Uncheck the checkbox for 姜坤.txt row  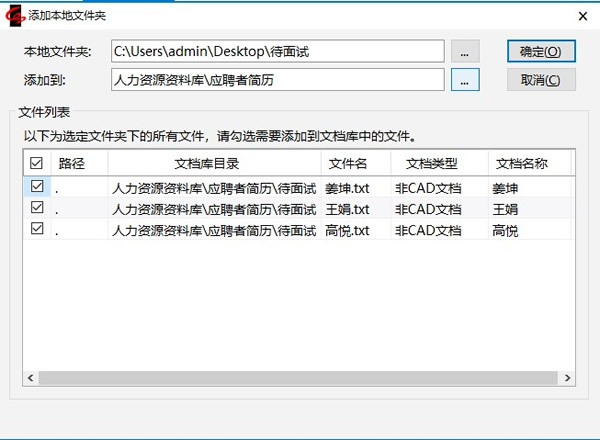pos(37,186)
